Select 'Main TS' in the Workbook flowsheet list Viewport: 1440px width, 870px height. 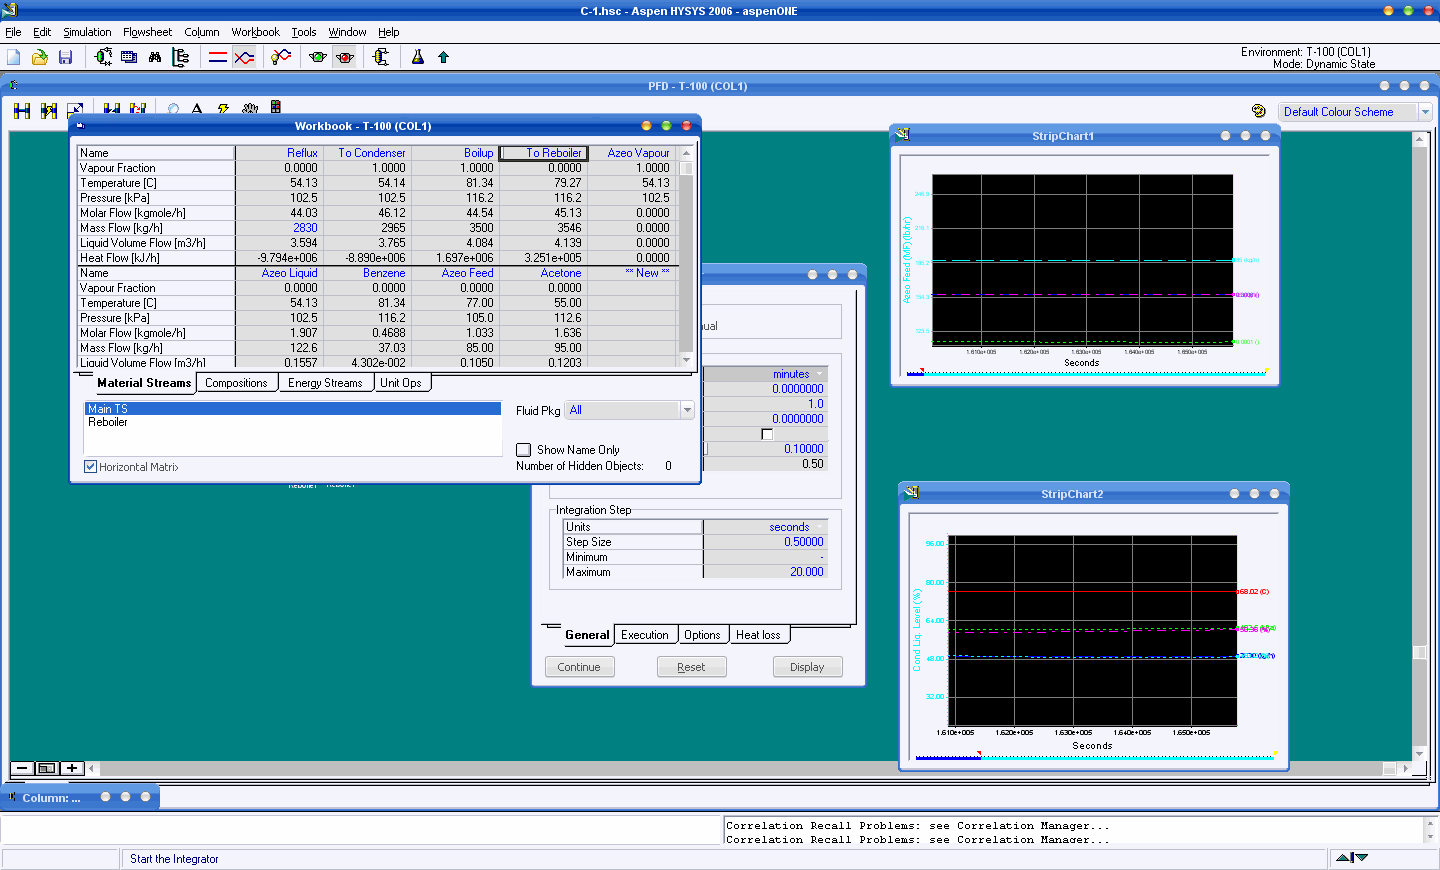(x=292, y=409)
